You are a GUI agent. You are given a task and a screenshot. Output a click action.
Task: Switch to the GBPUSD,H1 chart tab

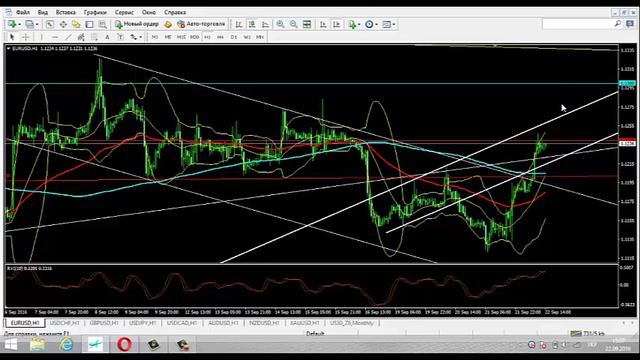pyautogui.click(x=104, y=323)
